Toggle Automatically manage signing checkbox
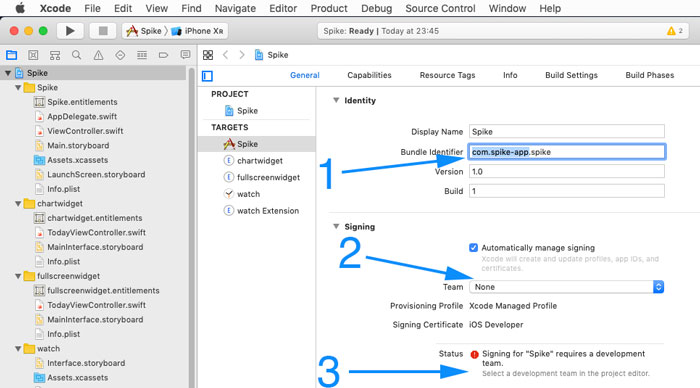 (473, 247)
